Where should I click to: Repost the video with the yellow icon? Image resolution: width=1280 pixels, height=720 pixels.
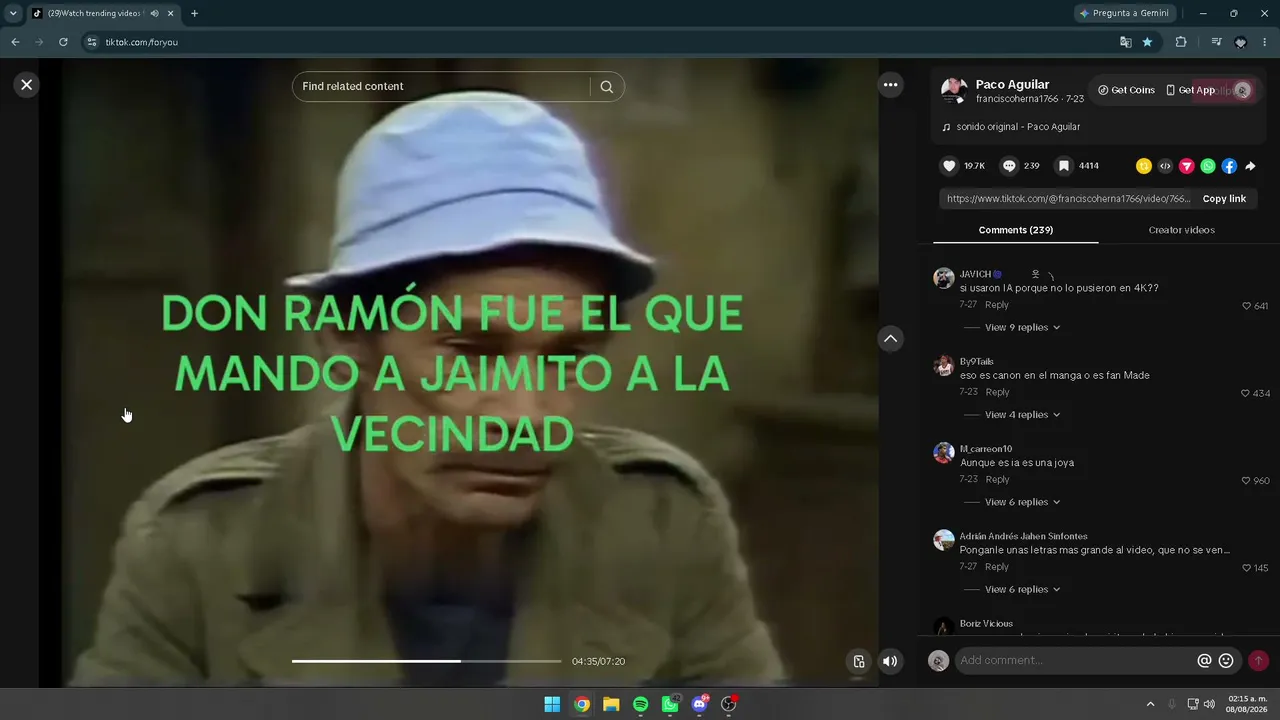pyautogui.click(x=1144, y=166)
